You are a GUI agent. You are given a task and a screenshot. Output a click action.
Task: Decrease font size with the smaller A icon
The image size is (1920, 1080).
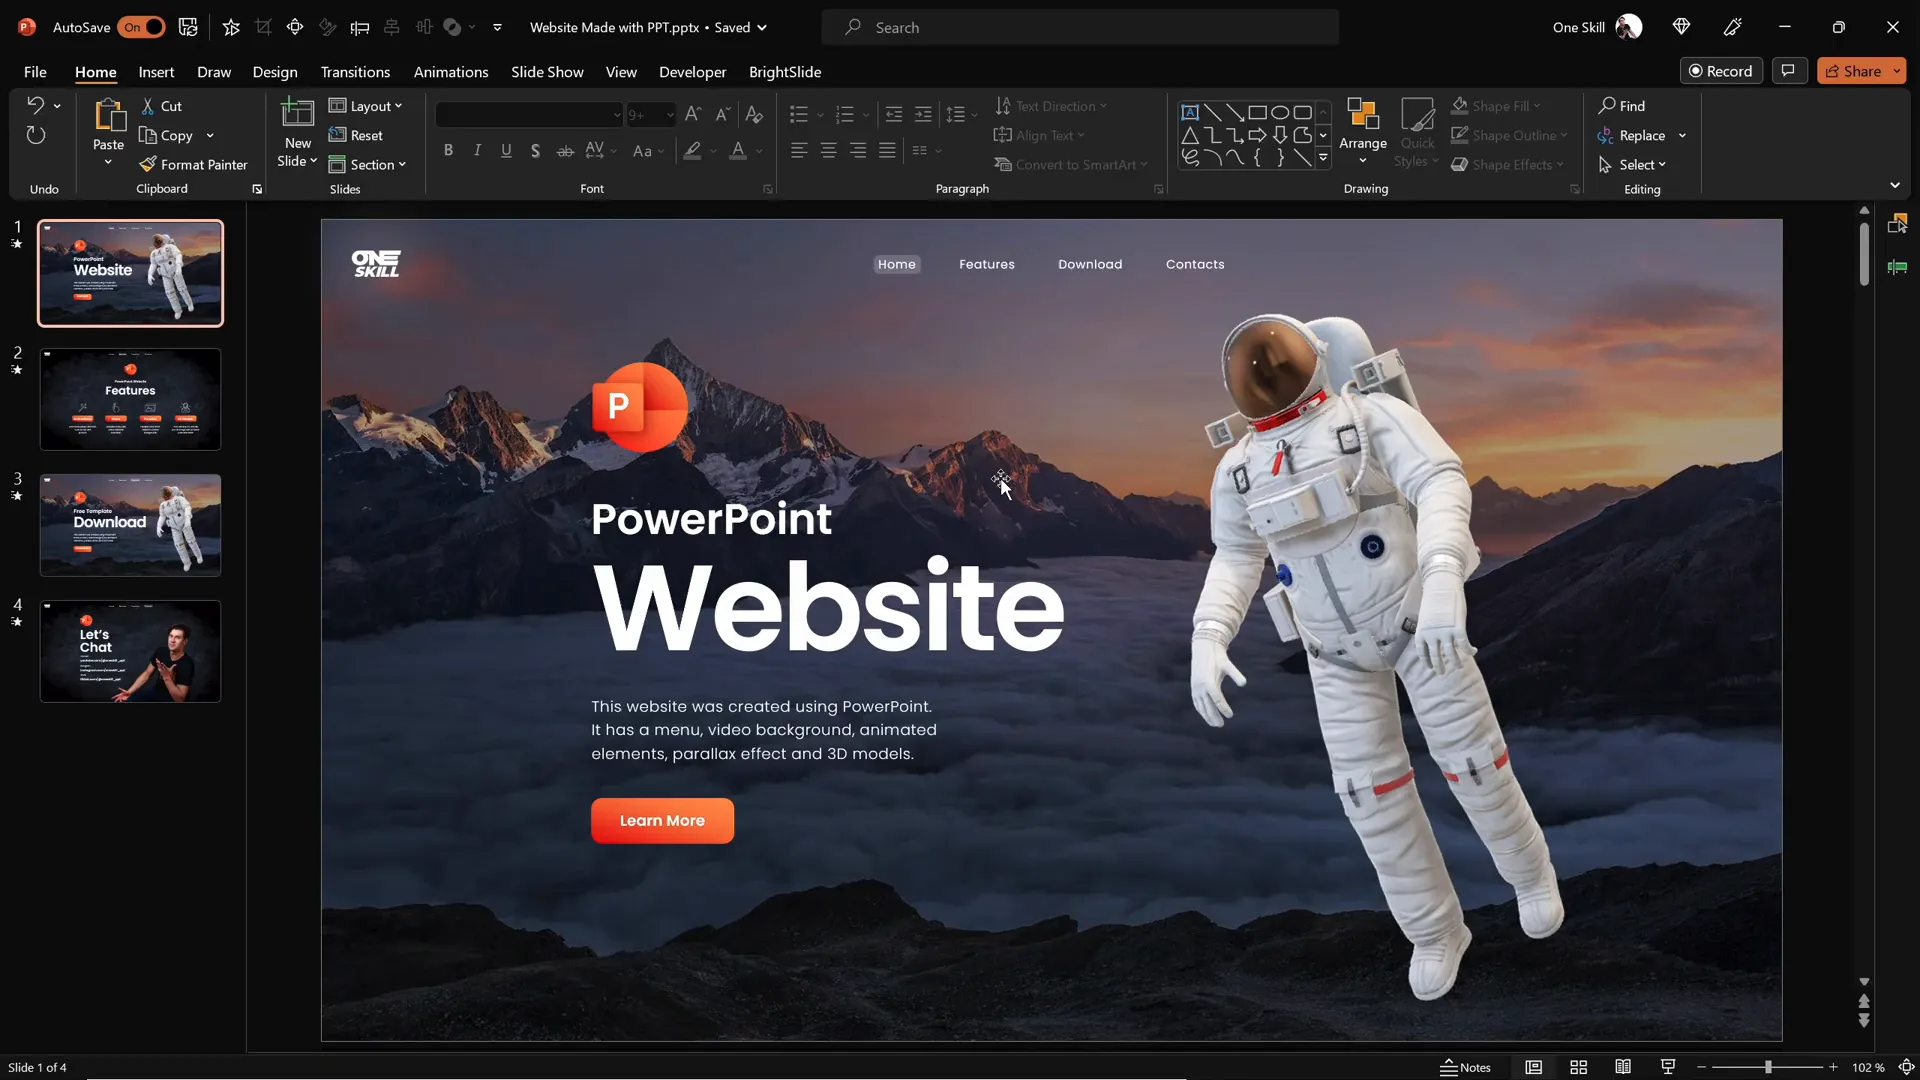click(723, 115)
